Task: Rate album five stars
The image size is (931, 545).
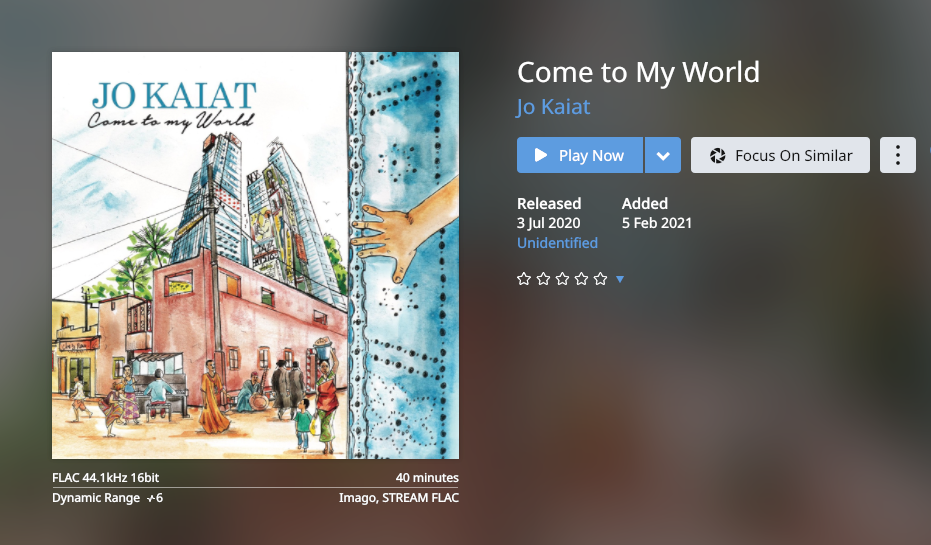Action: click(600, 278)
